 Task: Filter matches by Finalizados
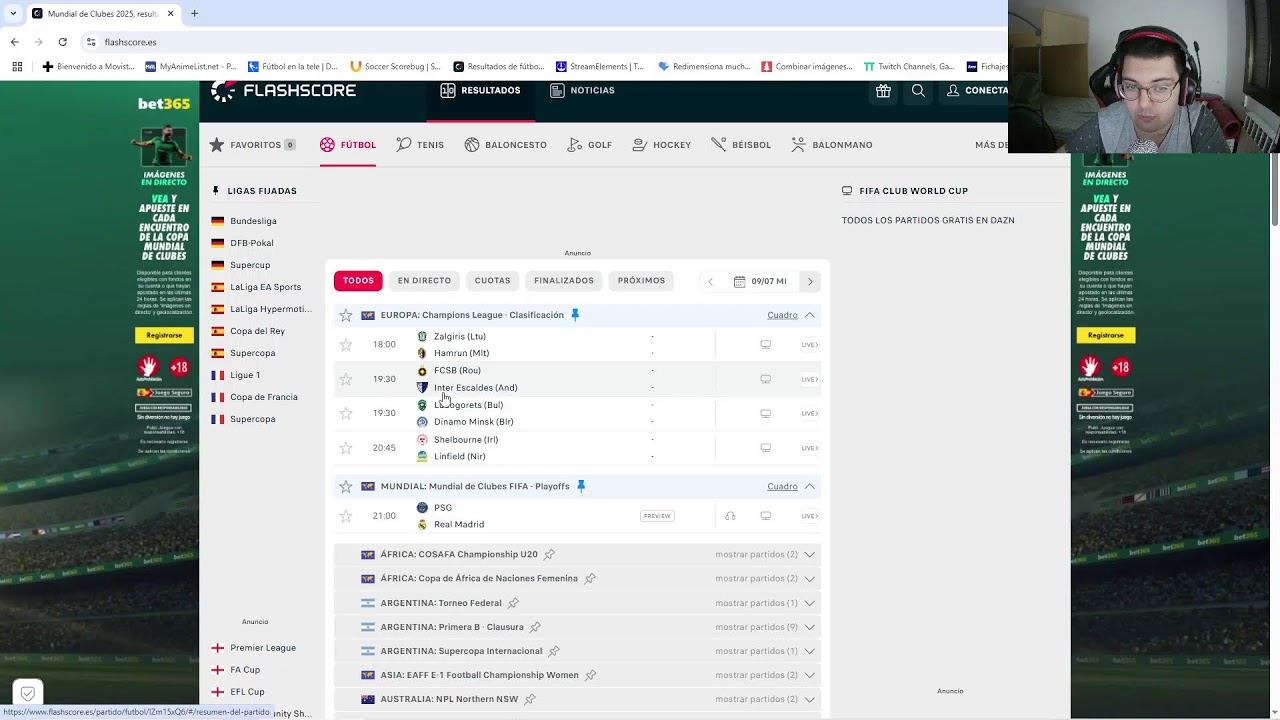pos(564,281)
